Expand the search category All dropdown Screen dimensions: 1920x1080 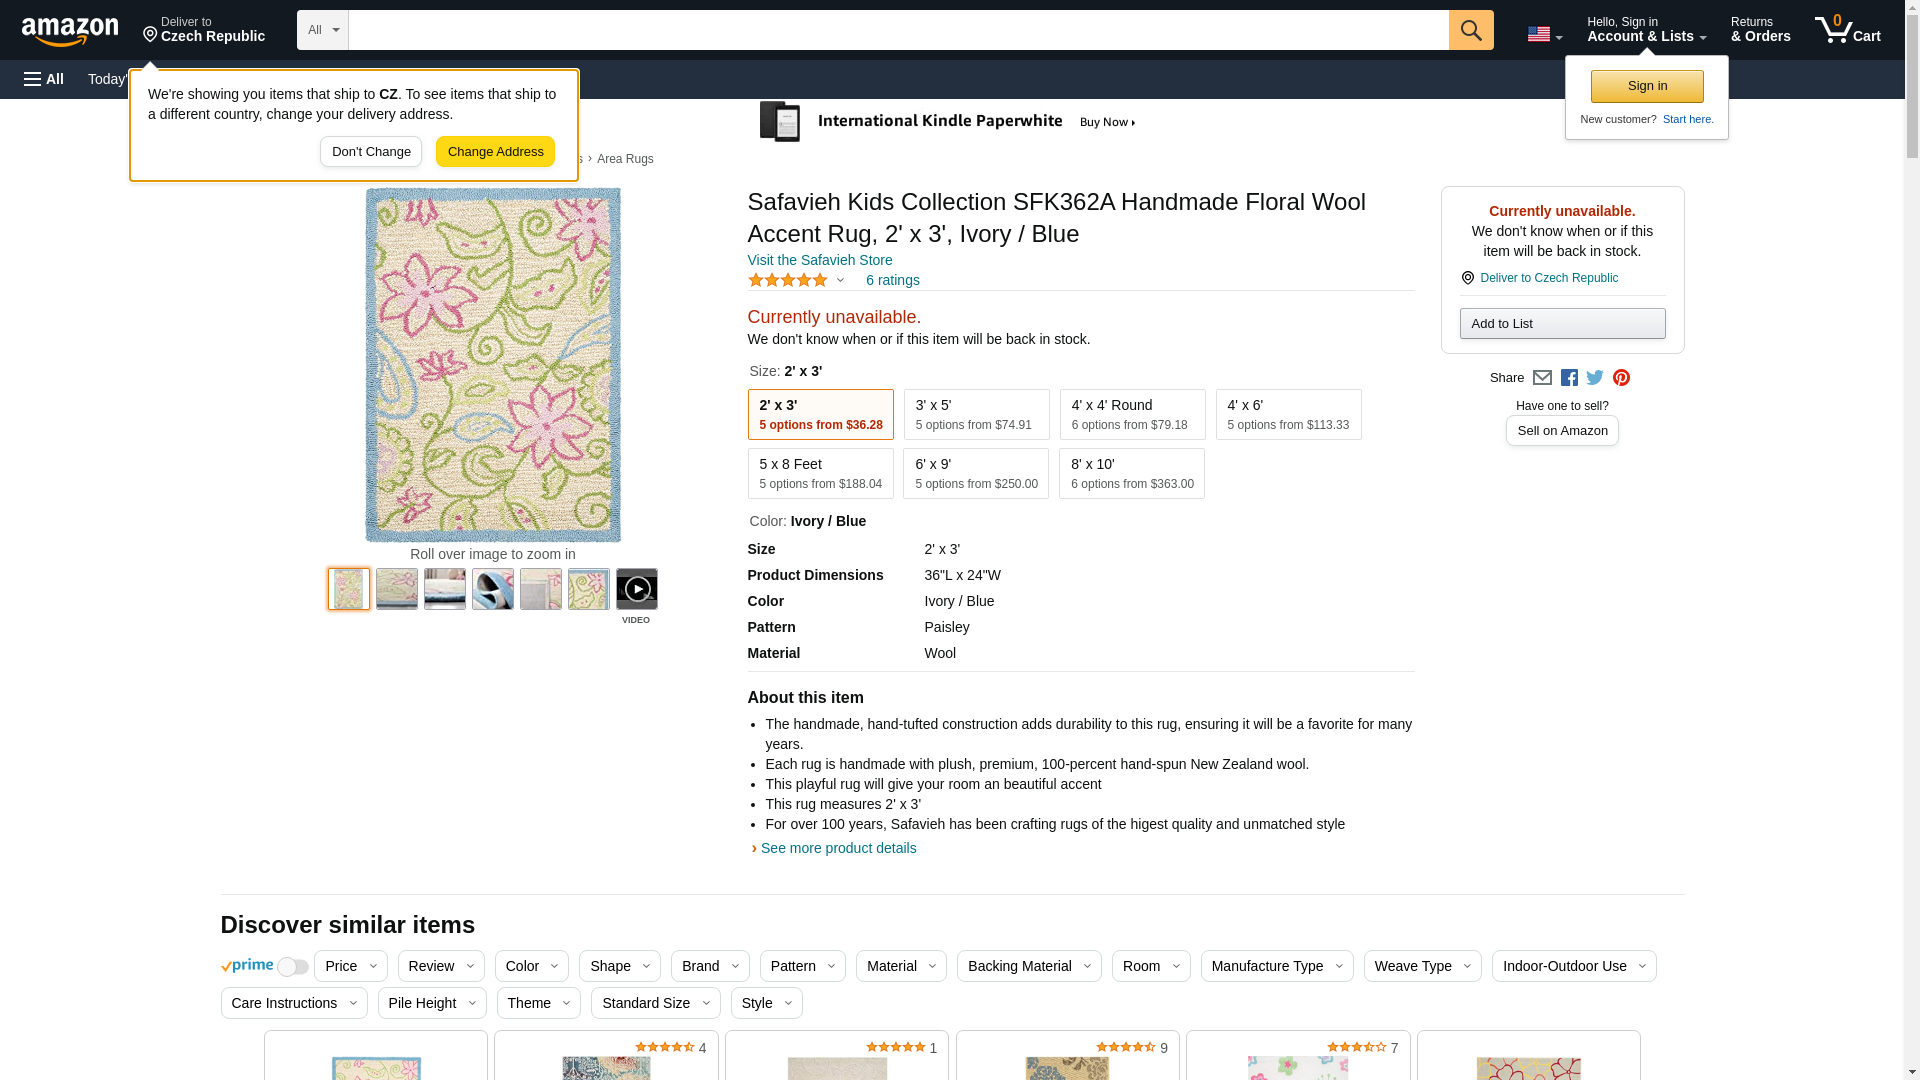click(322, 30)
